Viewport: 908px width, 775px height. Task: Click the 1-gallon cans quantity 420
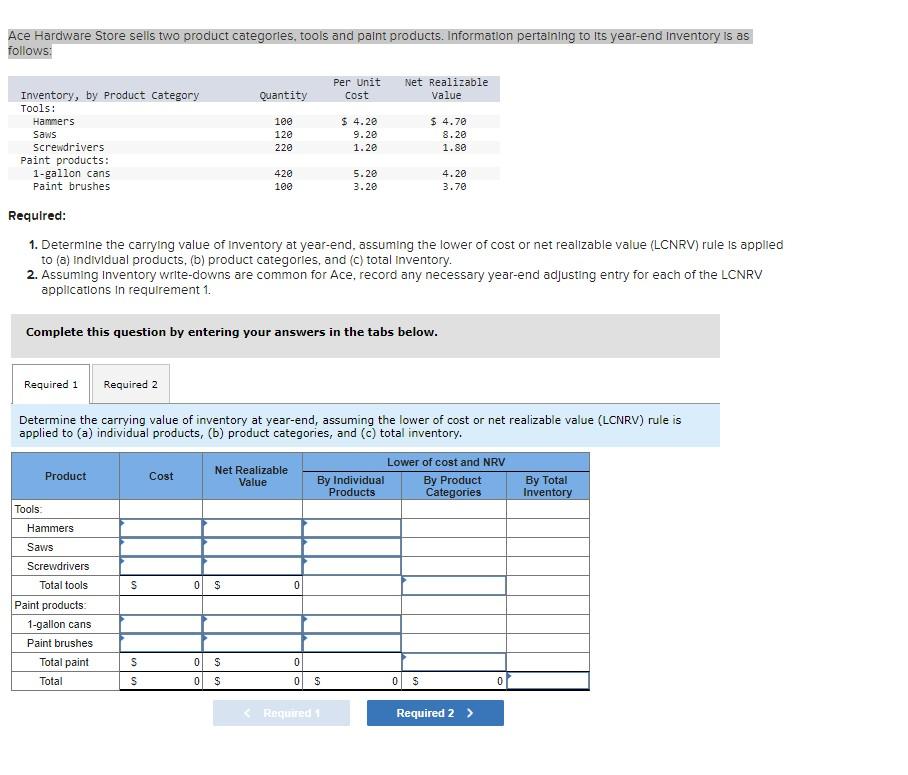[x=283, y=174]
